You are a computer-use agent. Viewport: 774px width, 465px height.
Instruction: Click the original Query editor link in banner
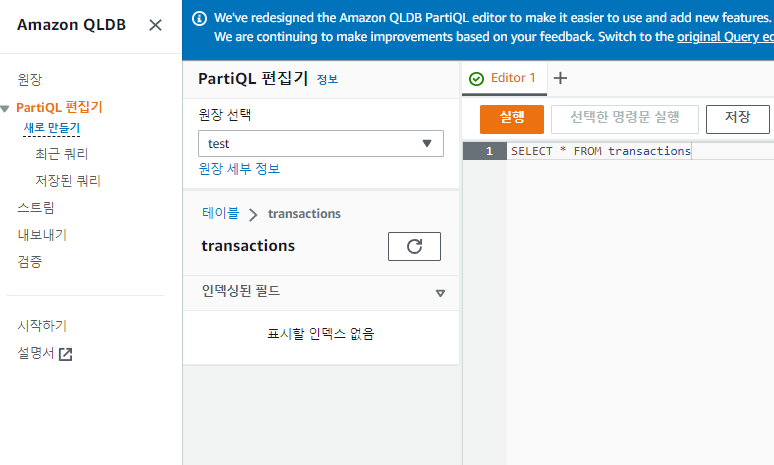725,36
